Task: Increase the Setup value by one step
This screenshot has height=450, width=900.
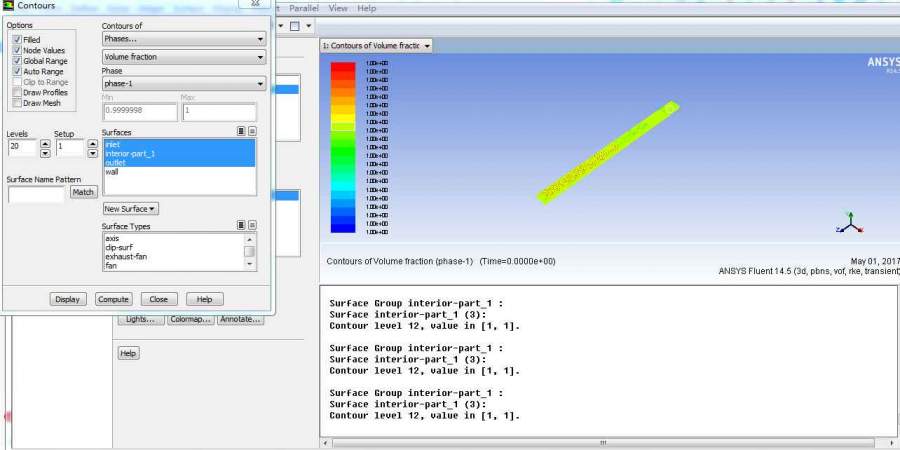Action: (x=92, y=143)
